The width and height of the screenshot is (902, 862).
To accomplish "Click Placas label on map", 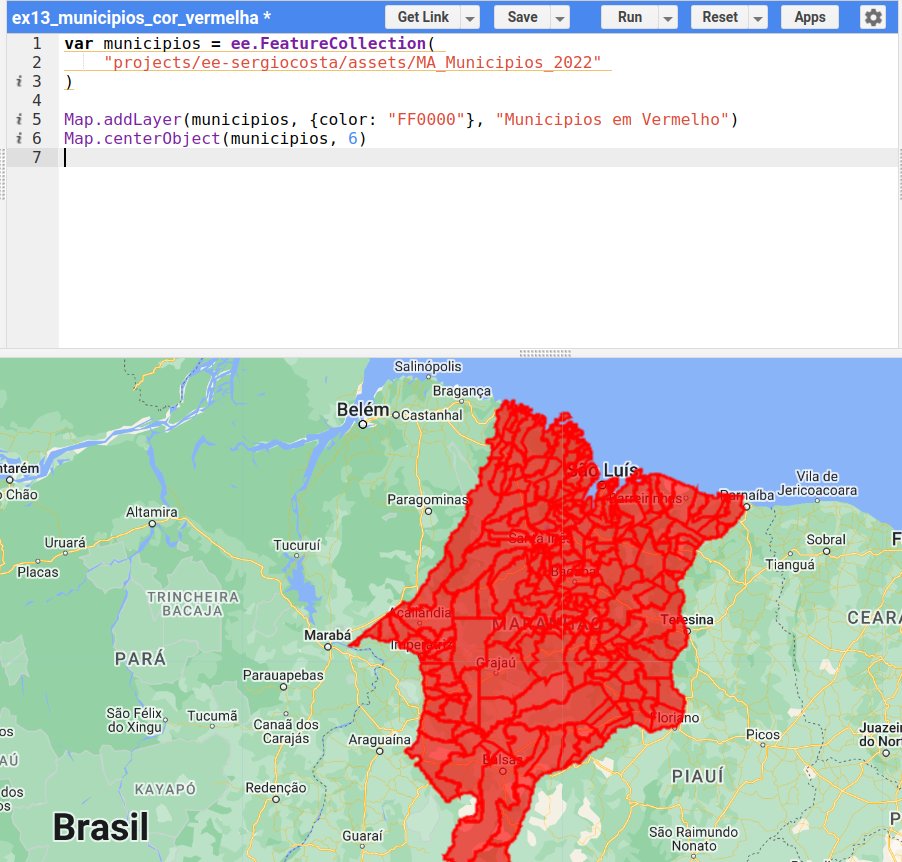I will (x=38, y=572).
